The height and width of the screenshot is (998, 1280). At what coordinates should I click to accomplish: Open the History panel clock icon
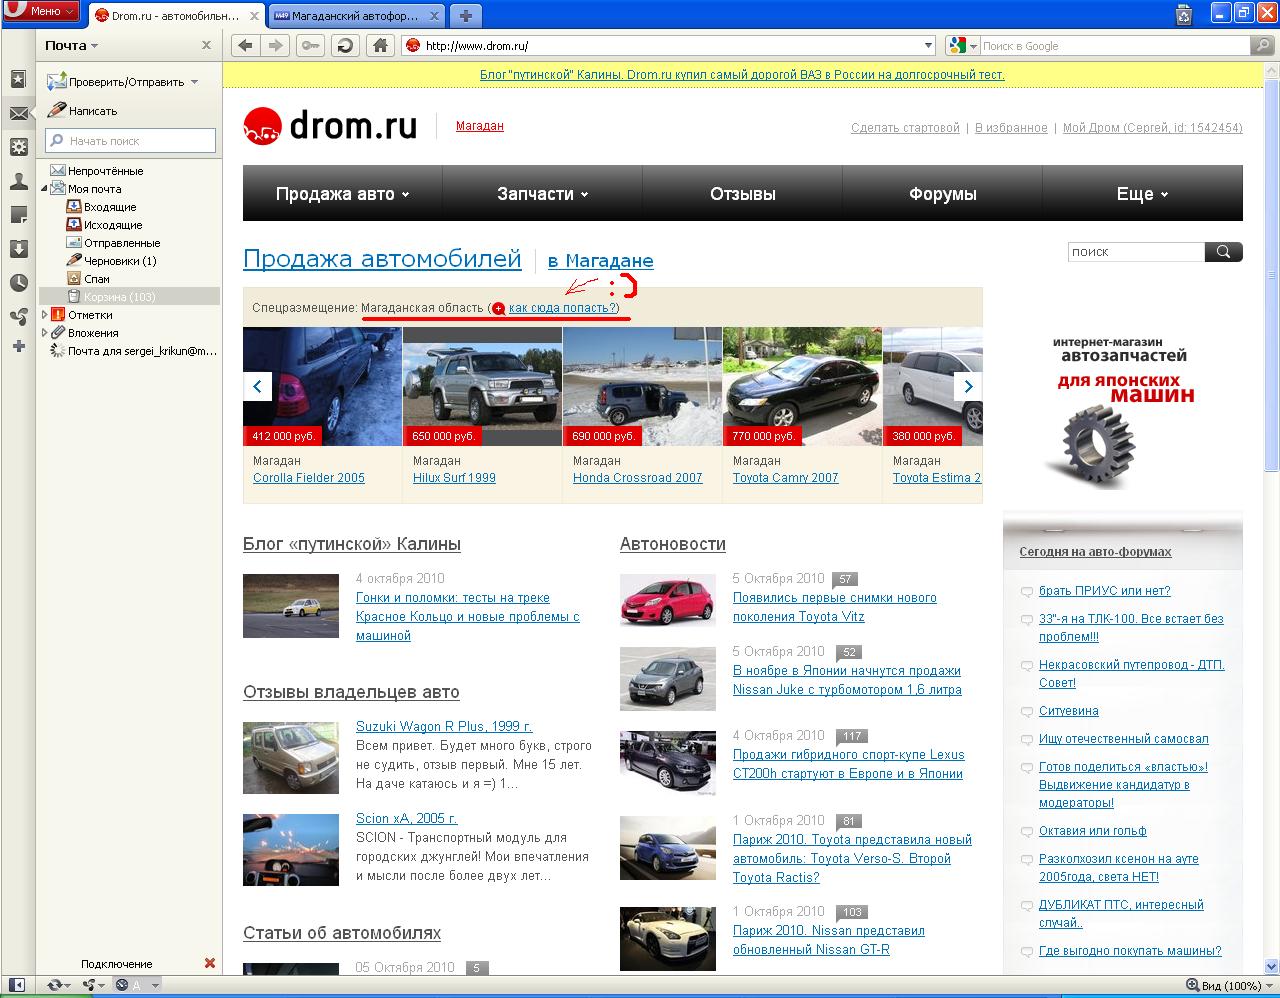18,283
